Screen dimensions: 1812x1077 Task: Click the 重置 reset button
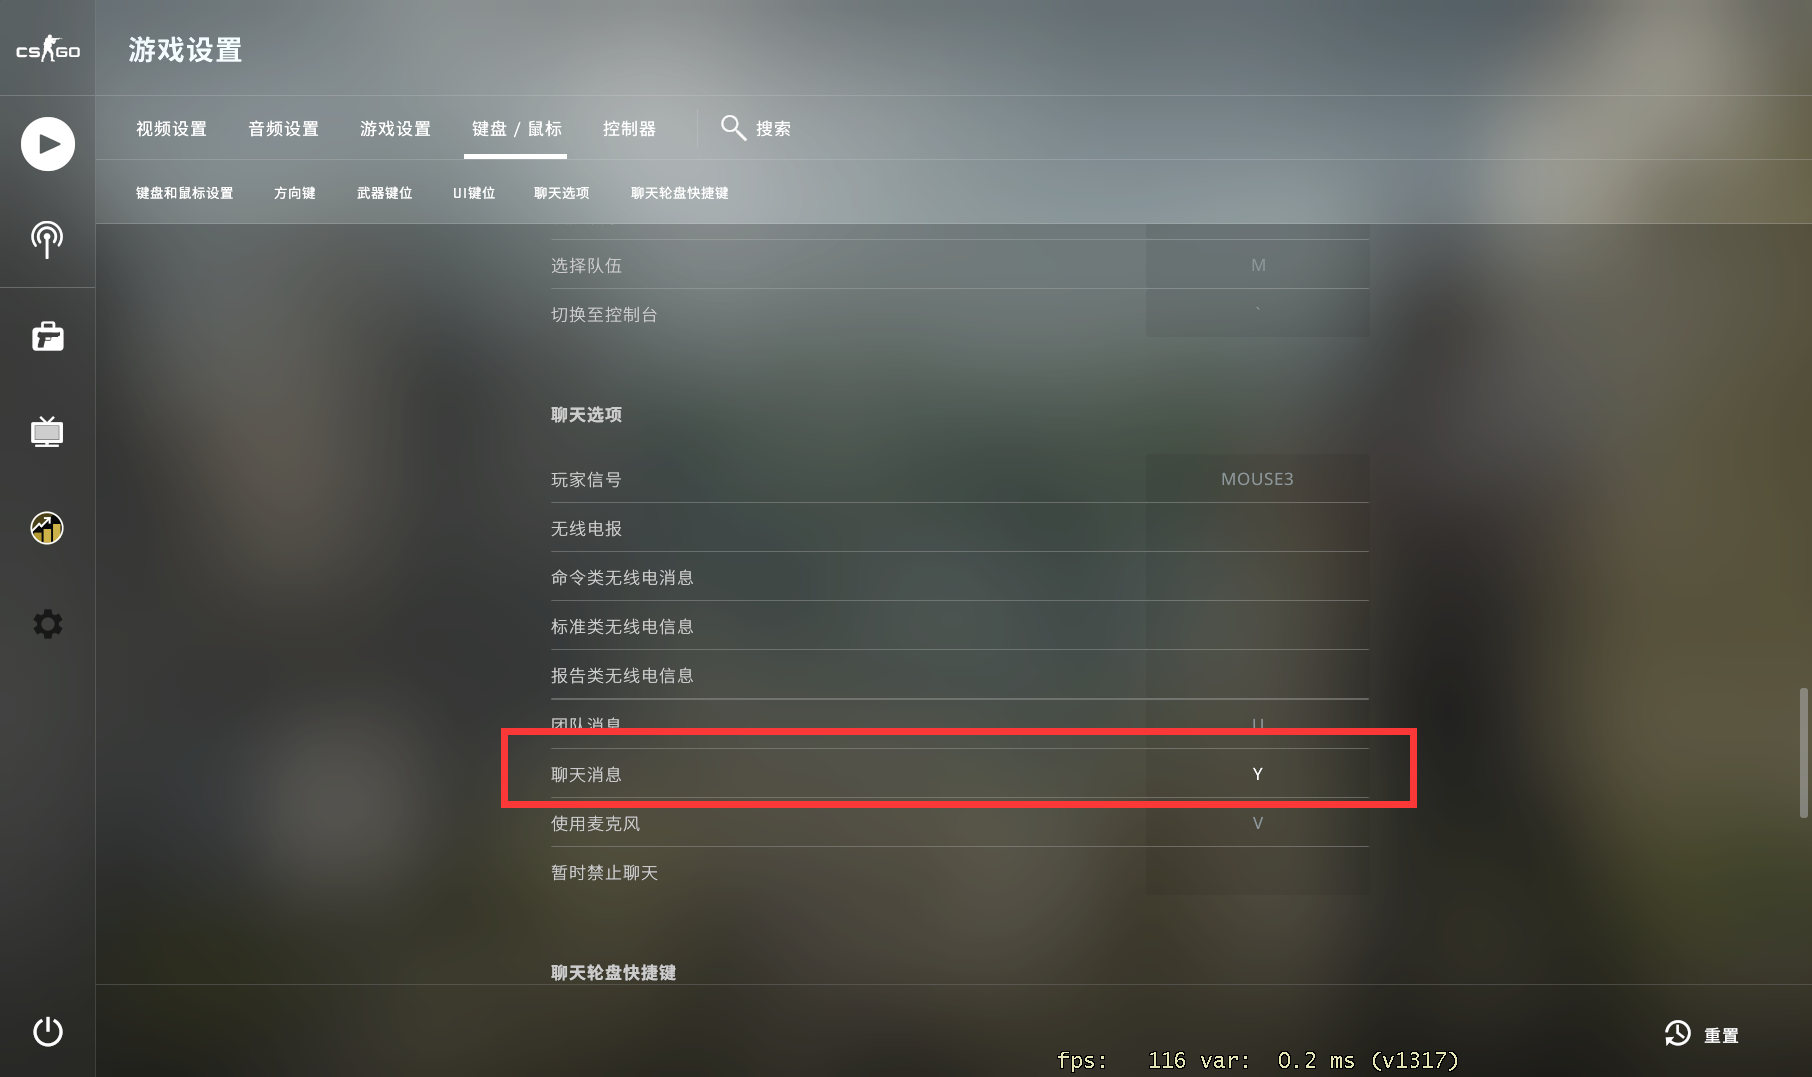click(1702, 1035)
